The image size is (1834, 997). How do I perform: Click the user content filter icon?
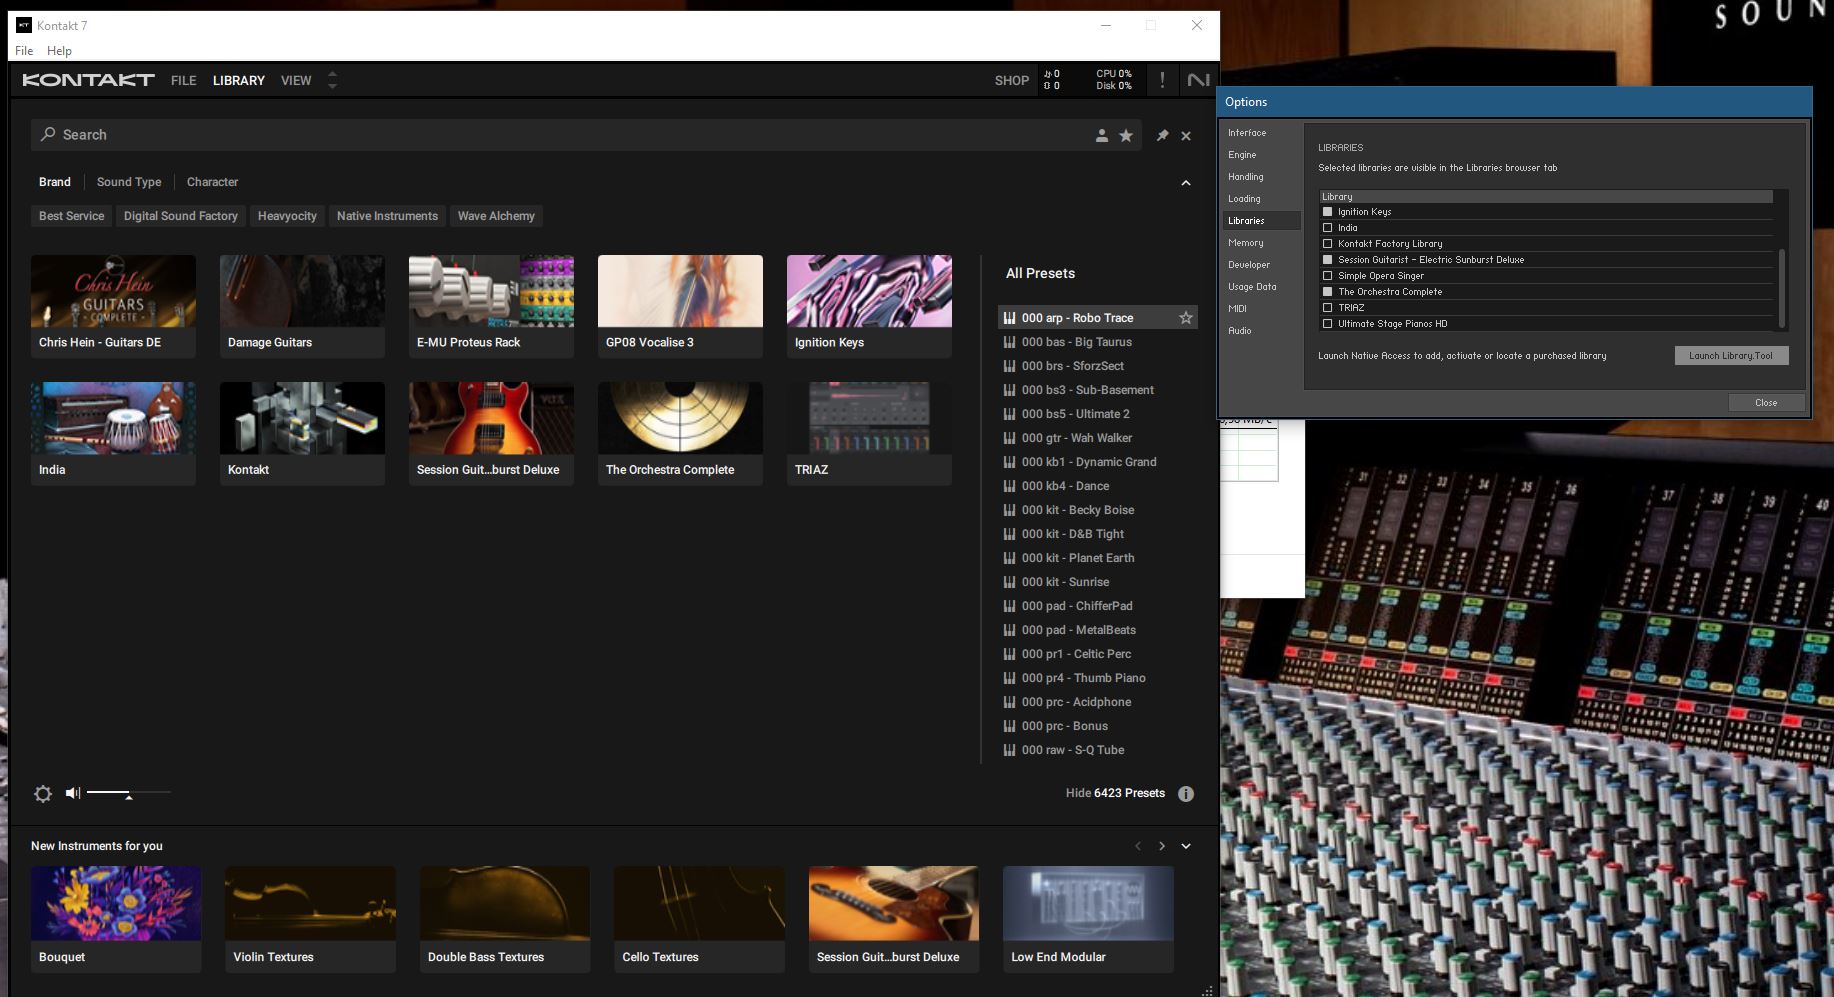pos(1101,136)
